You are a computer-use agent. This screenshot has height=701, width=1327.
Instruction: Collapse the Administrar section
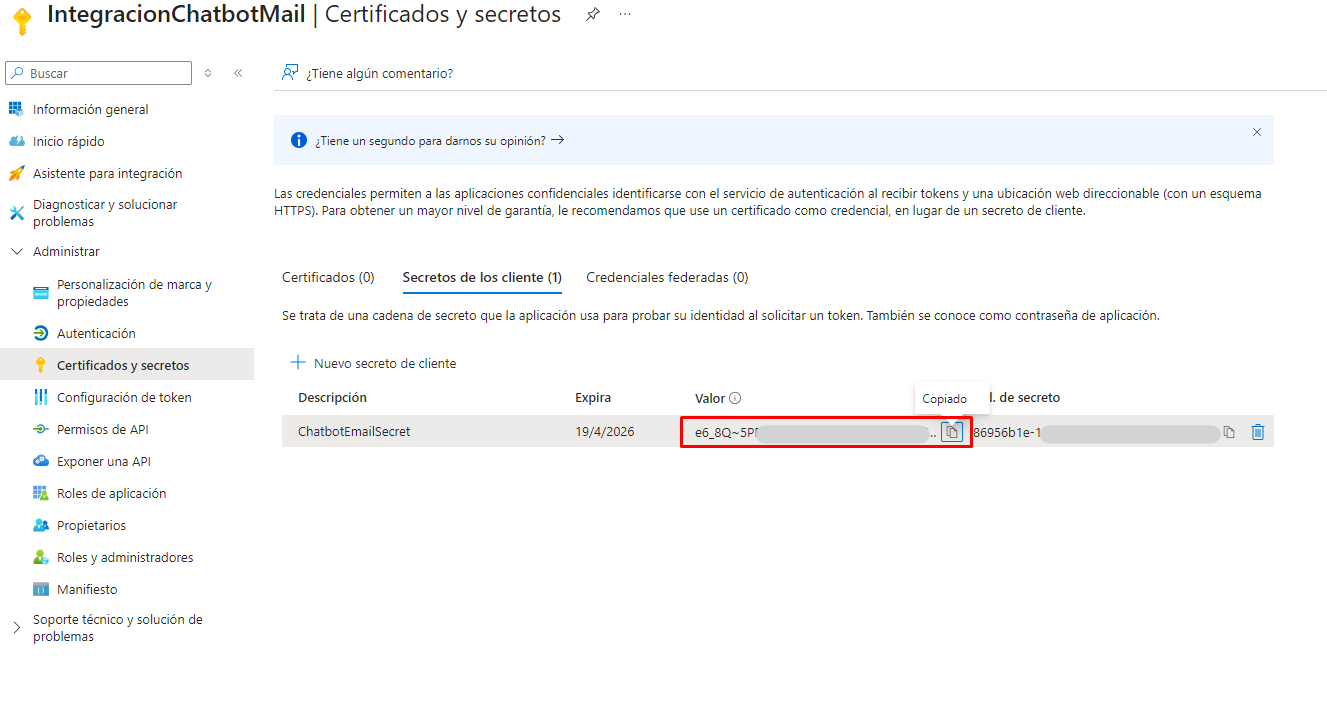pos(17,252)
